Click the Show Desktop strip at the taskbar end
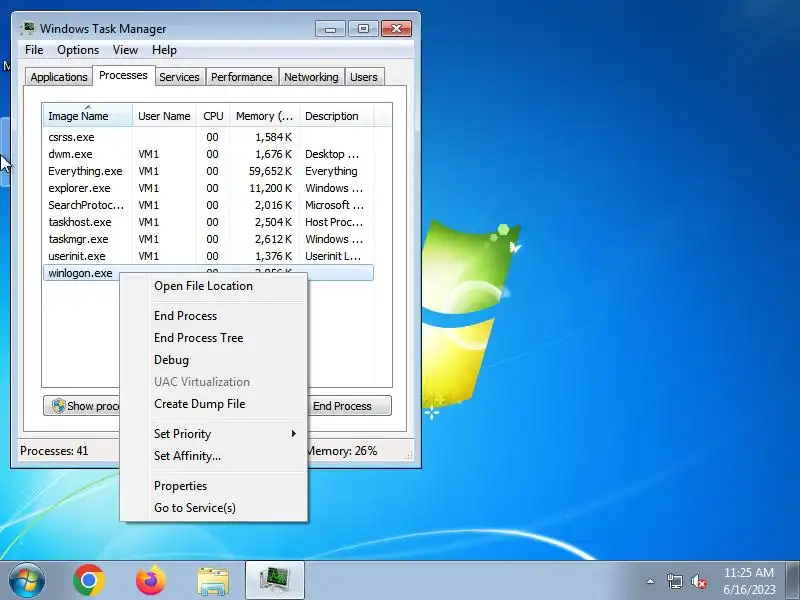This screenshot has height=600, width=800. tap(793, 581)
